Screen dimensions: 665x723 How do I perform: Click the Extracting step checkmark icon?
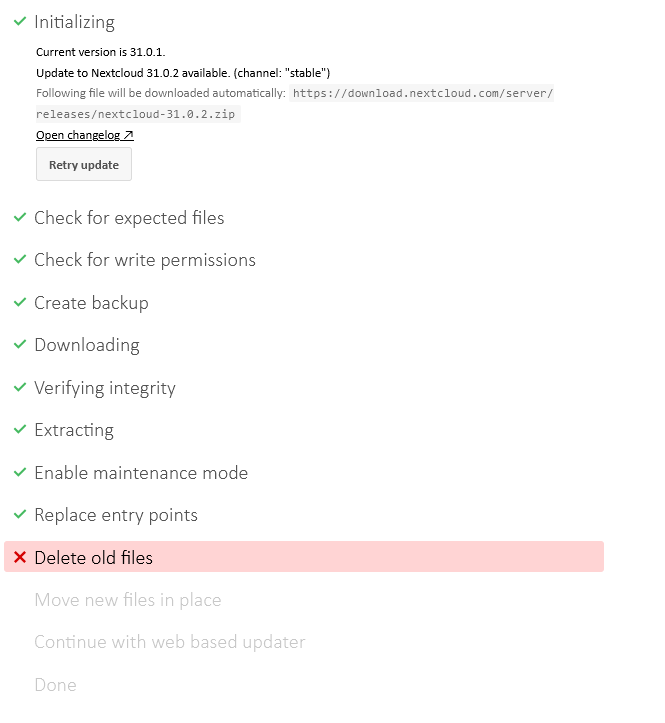[x=20, y=429]
